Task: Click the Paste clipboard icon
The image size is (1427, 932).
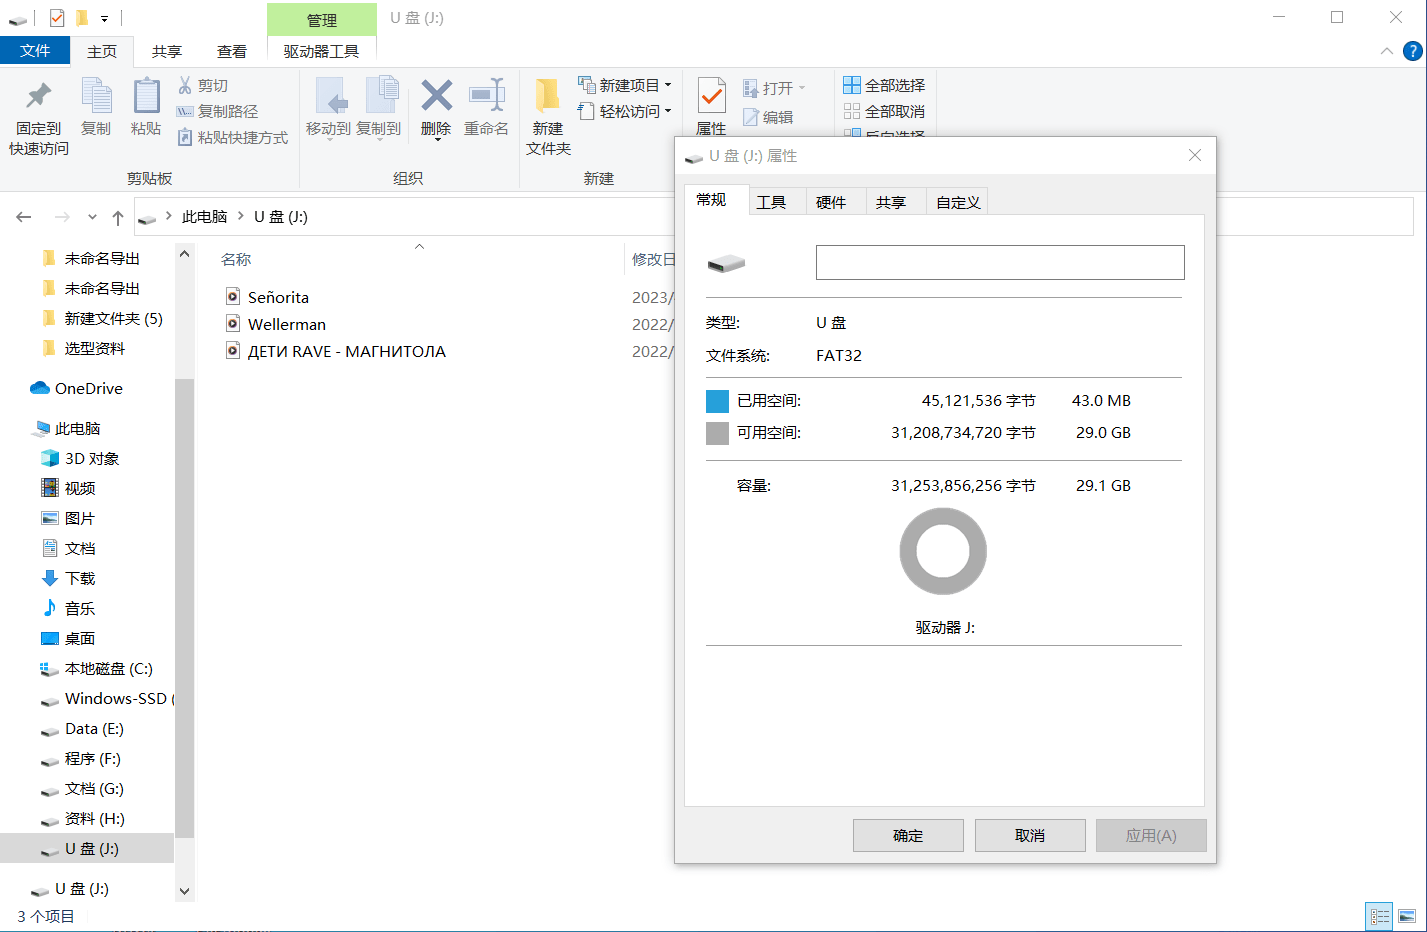Action: 146,97
